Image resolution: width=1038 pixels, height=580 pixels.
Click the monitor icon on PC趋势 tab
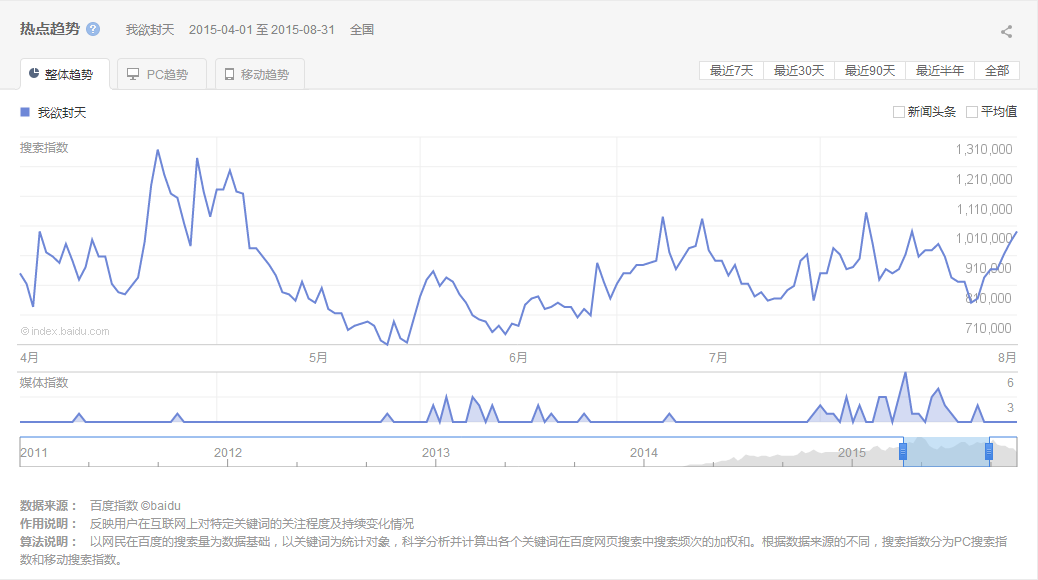133,74
